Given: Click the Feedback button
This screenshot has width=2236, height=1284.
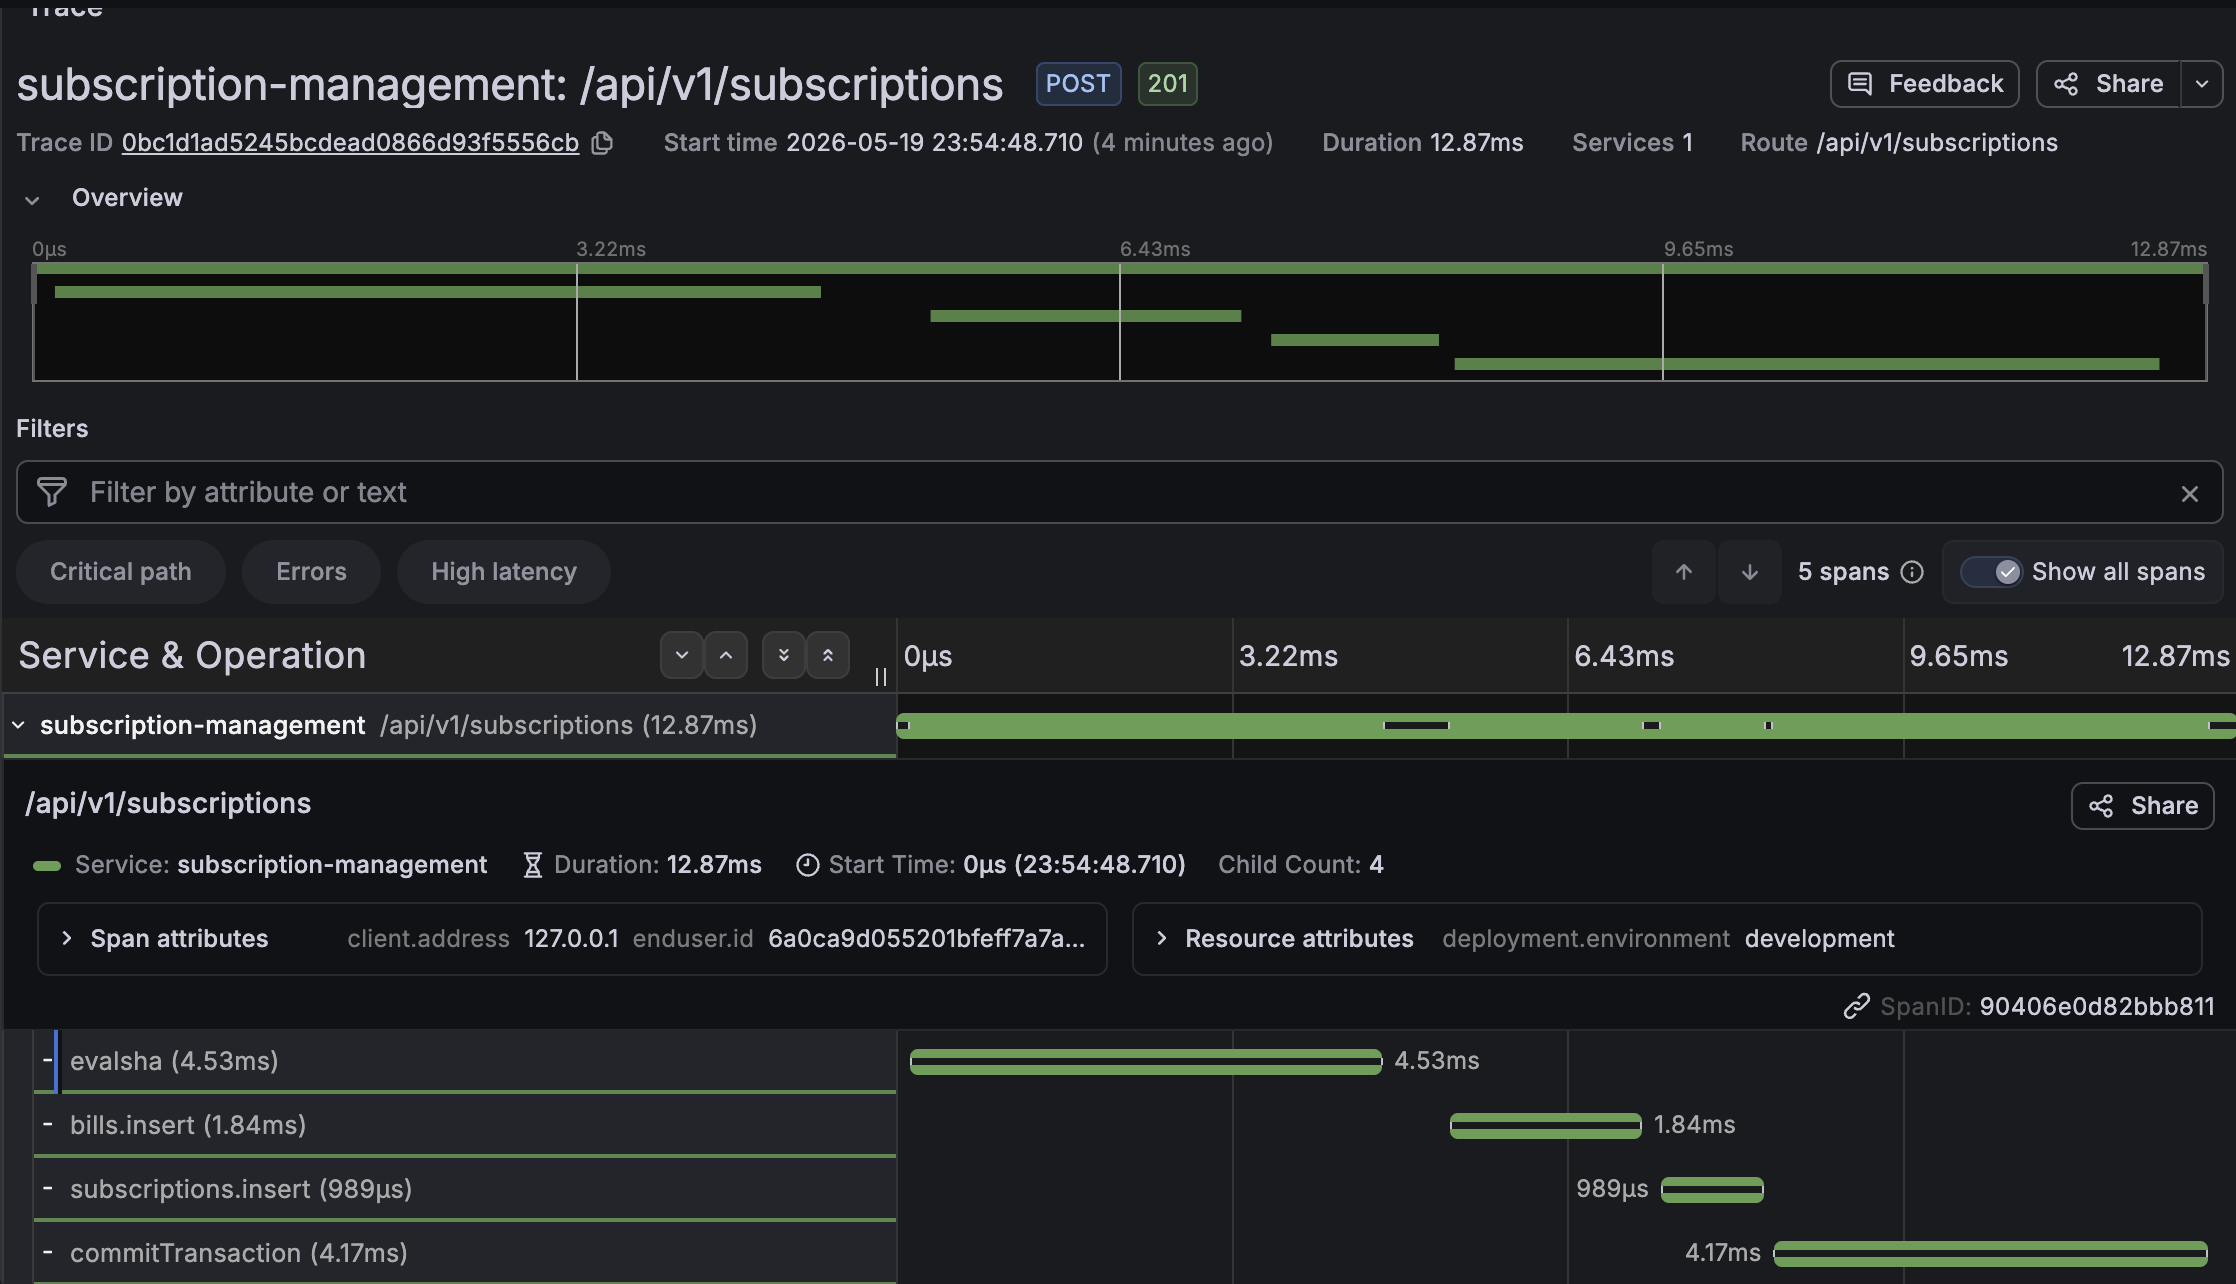Looking at the screenshot, I should coord(1925,84).
